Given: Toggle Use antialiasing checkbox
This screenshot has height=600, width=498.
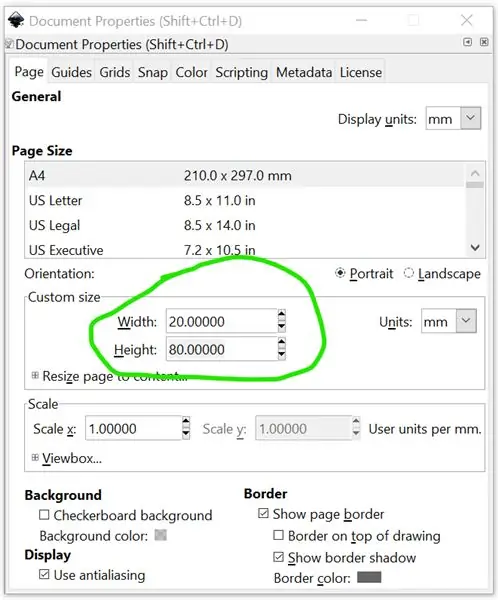Looking at the screenshot, I should [x=44, y=574].
